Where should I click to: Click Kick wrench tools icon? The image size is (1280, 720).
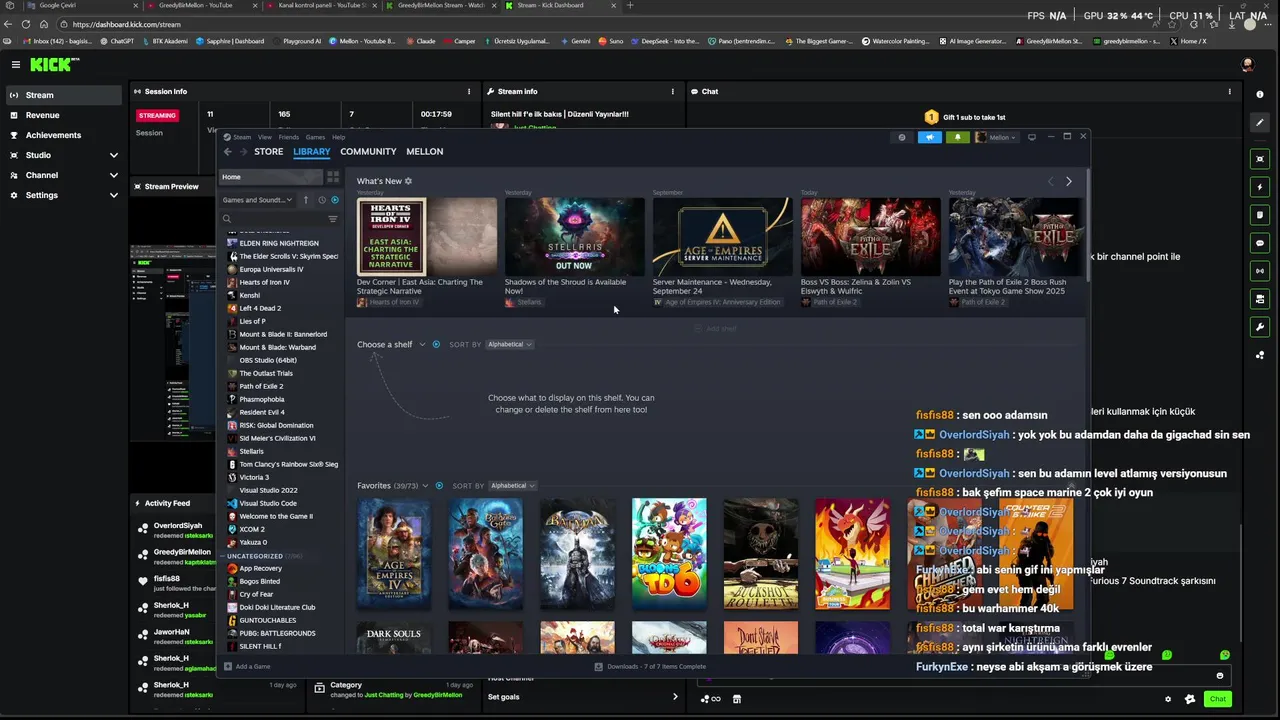tap(1260, 327)
